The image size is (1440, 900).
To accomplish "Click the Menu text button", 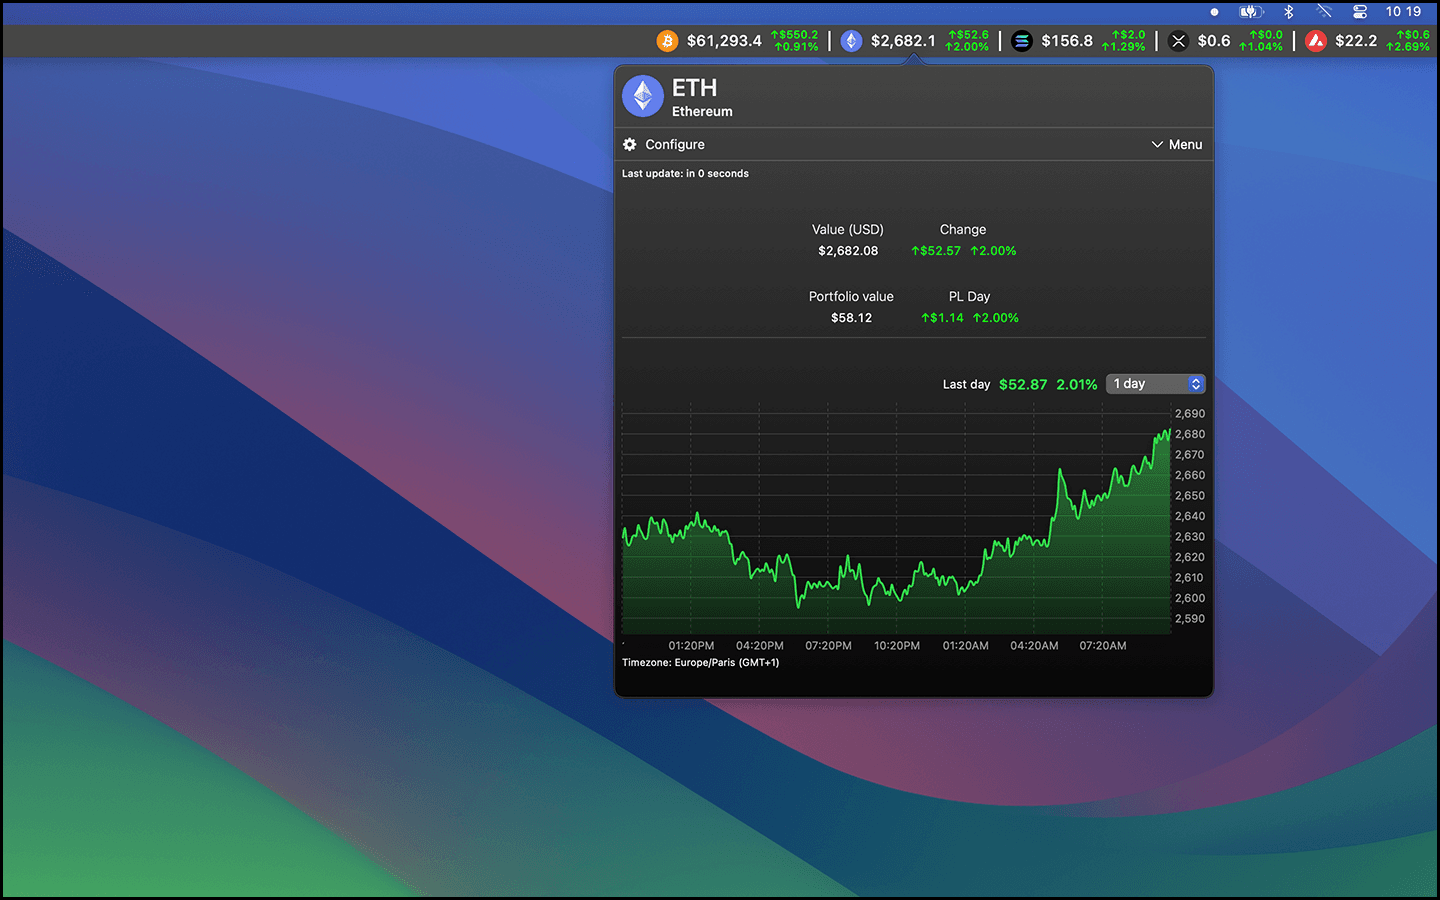I will point(1186,145).
